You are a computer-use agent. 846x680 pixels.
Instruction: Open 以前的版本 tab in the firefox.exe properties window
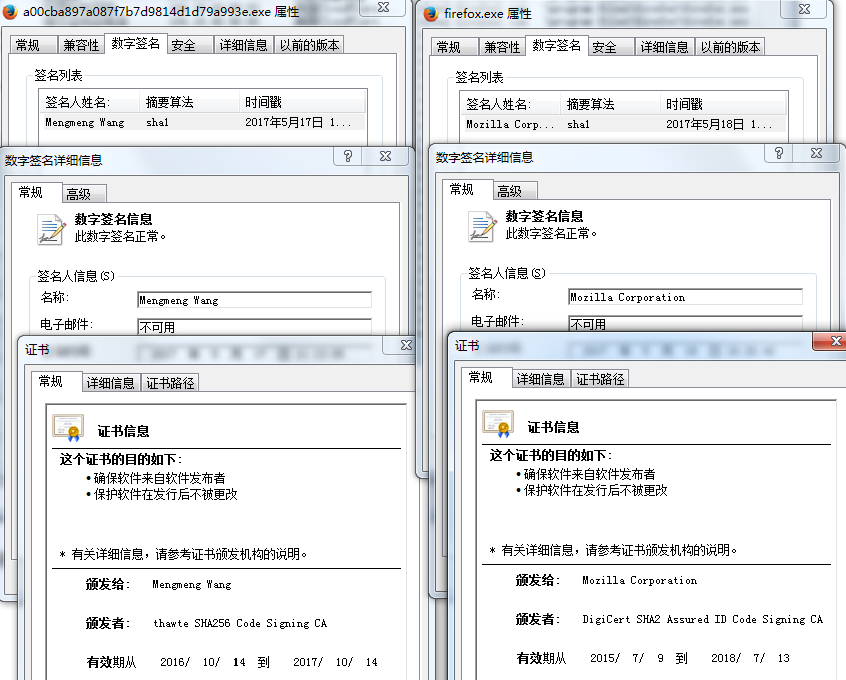(730, 47)
